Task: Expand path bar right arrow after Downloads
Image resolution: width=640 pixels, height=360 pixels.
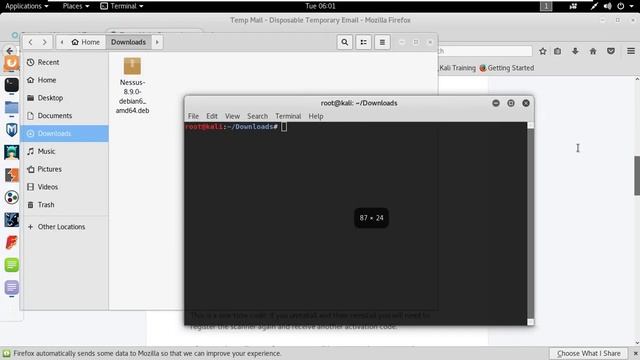Action: (x=157, y=42)
